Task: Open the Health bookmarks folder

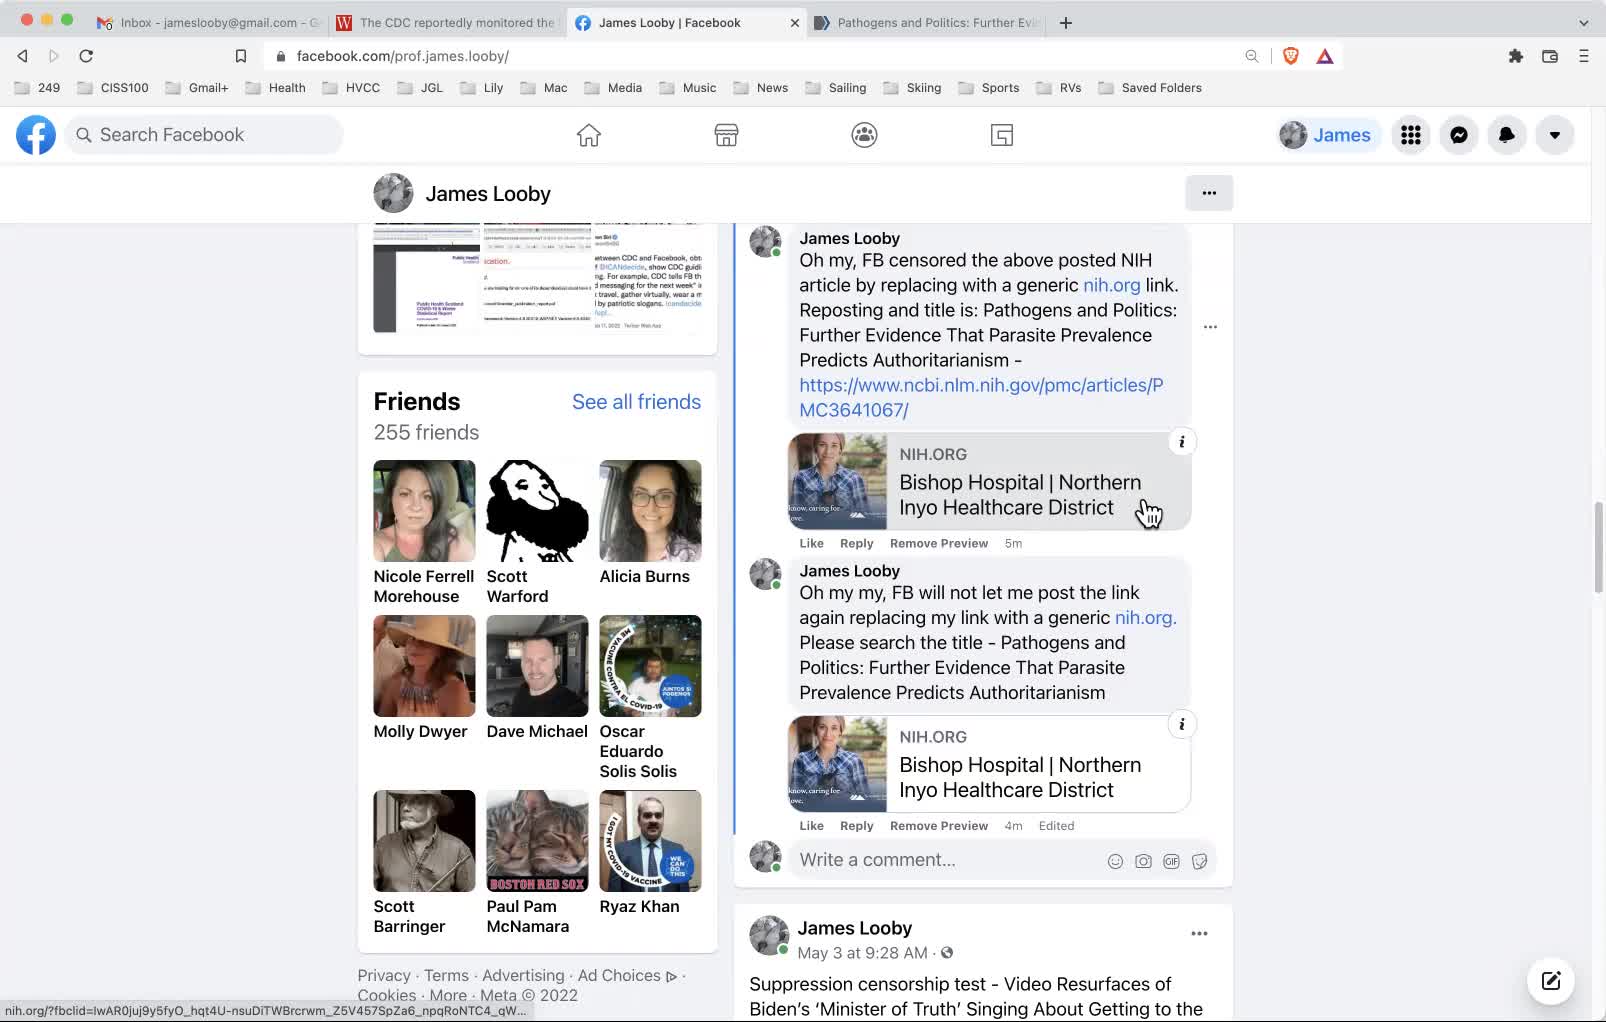Action: pyautogui.click(x=276, y=88)
